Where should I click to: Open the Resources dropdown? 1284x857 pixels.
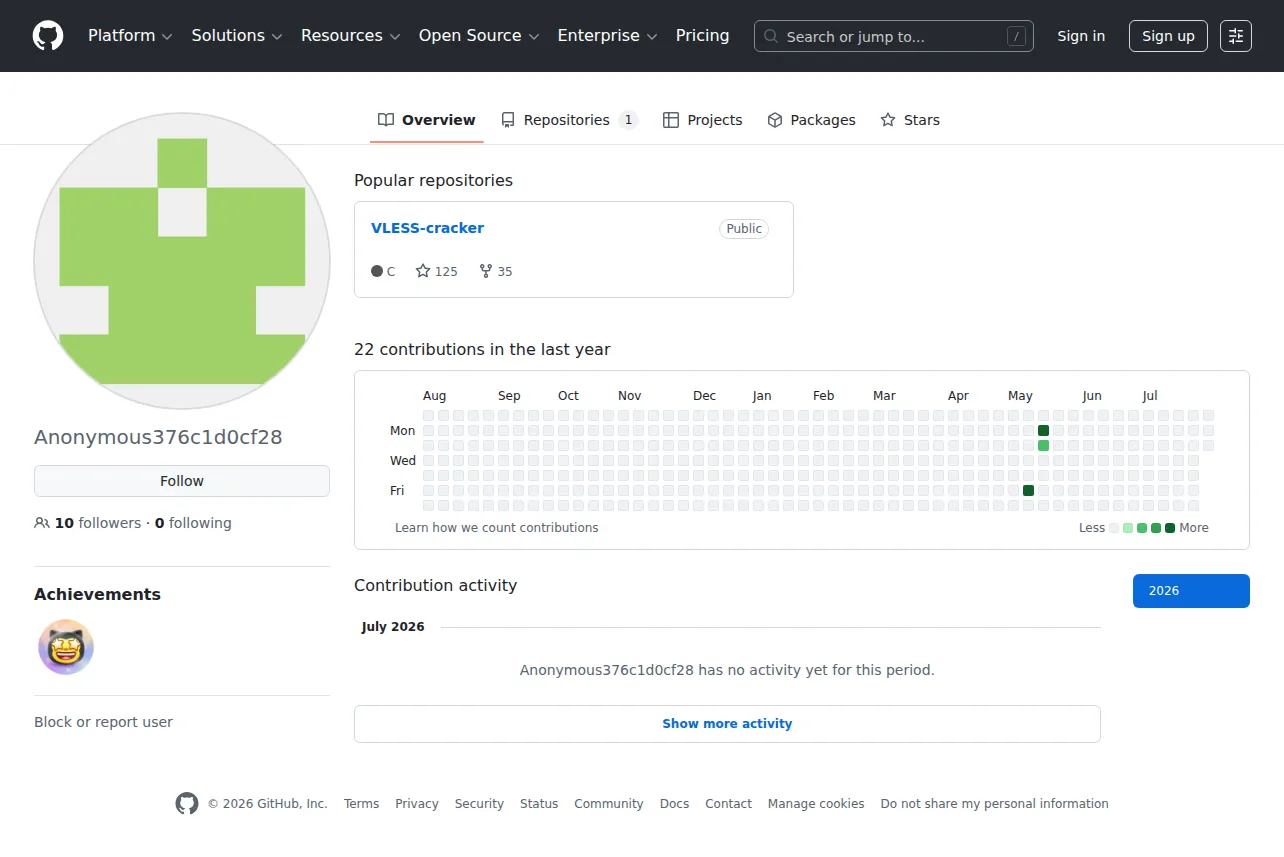pos(351,36)
